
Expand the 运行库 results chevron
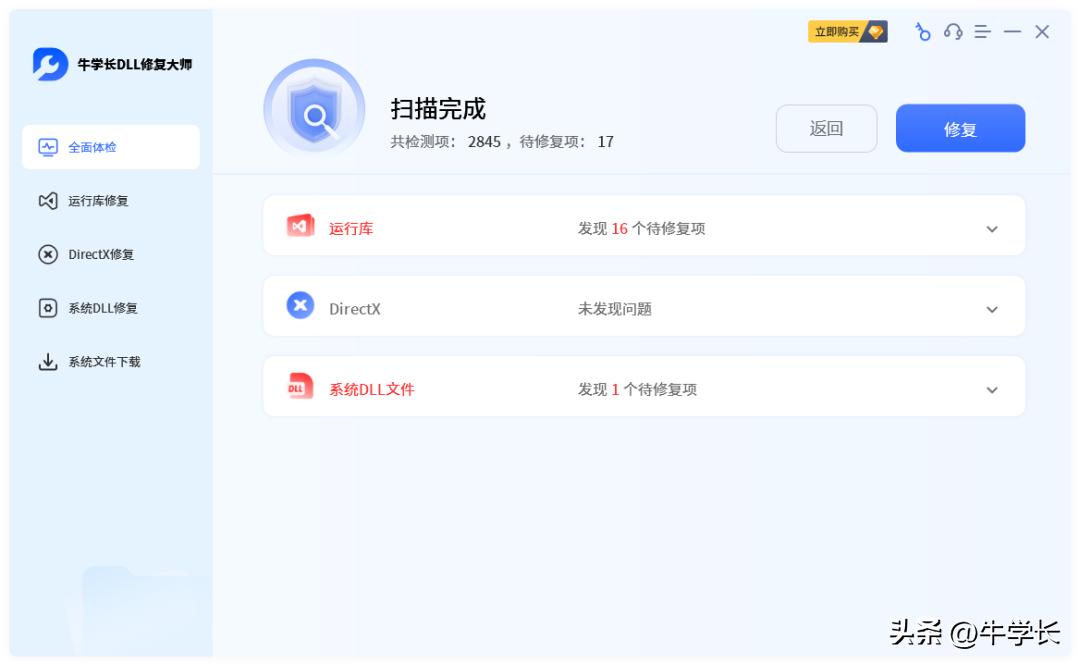click(992, 229)
